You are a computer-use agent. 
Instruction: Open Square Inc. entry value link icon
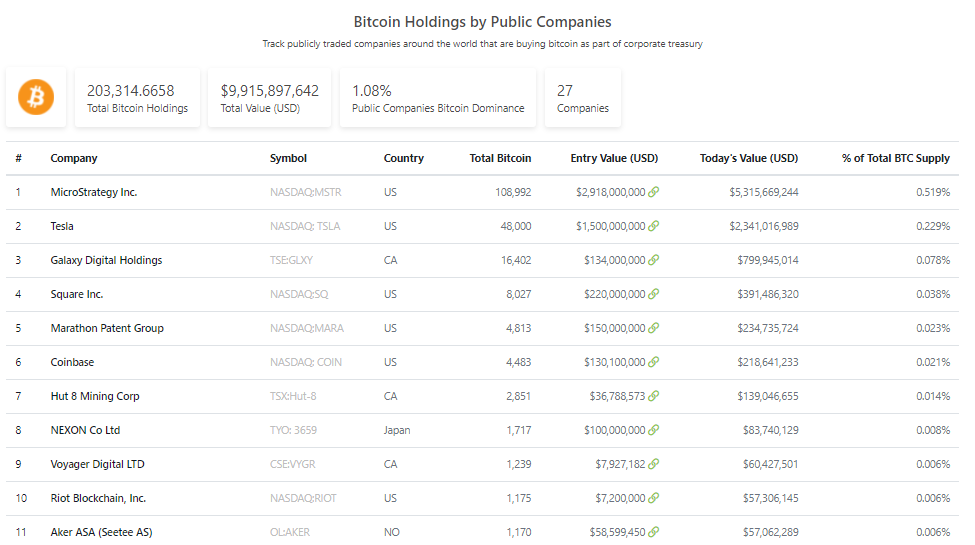[654, 294]
